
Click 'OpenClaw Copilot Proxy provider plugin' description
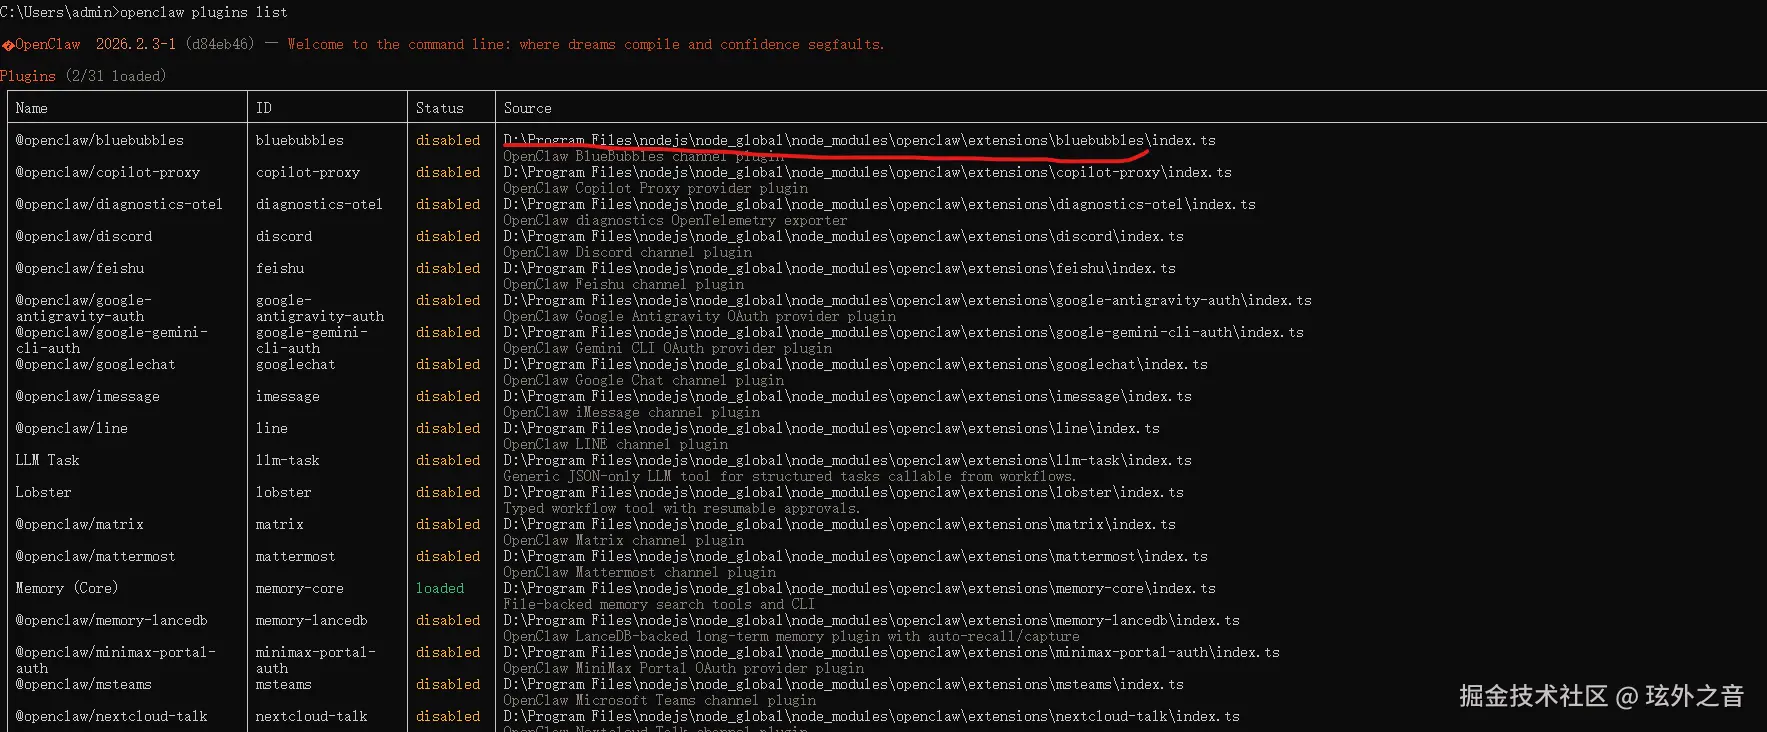click(656, 188)
